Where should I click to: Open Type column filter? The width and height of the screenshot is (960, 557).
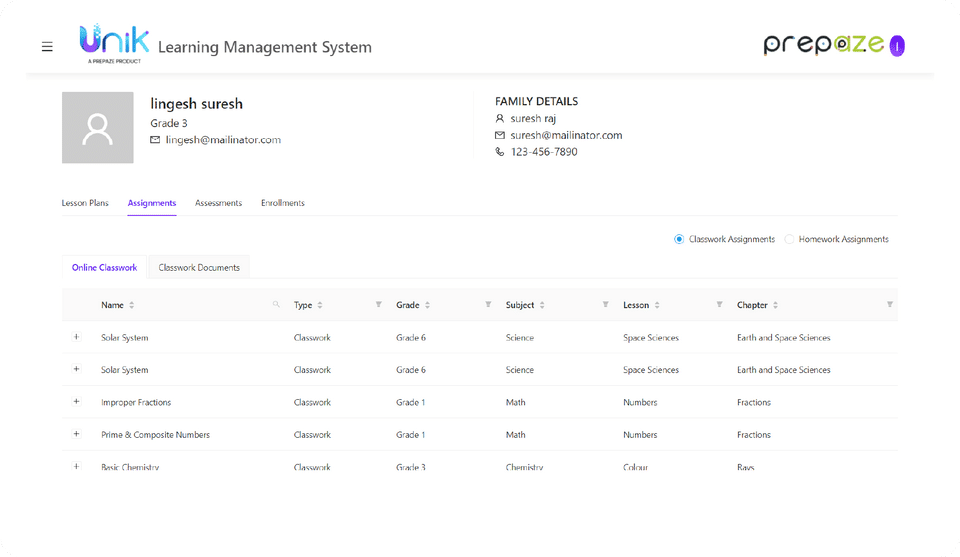378,304
